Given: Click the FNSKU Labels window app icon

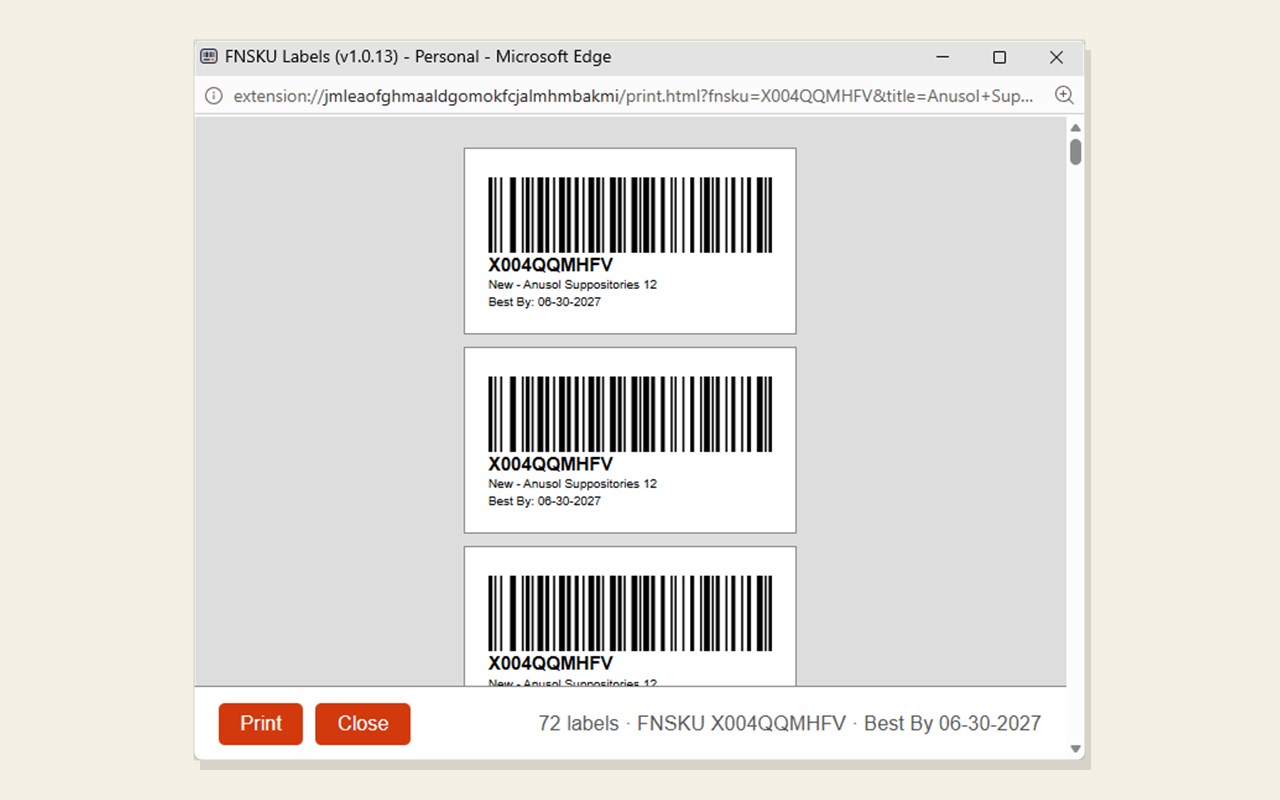Looking at the screenshot, I should 209,57.
